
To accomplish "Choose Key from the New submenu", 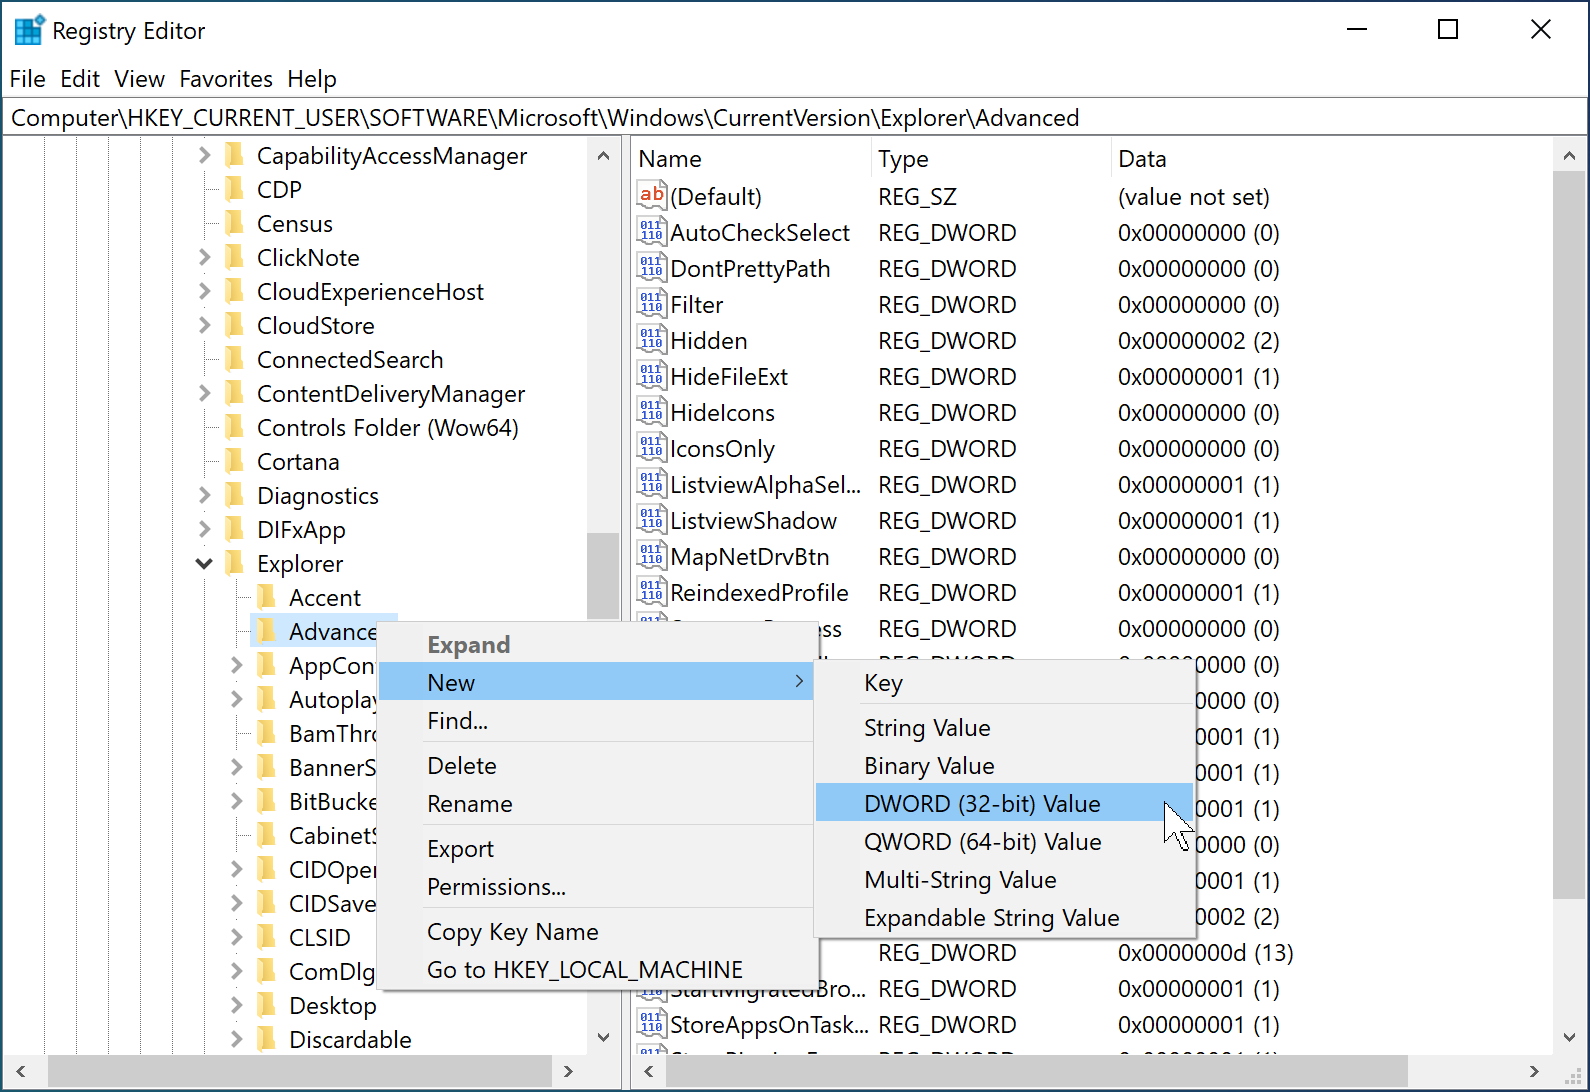I will click(1004, 682).
